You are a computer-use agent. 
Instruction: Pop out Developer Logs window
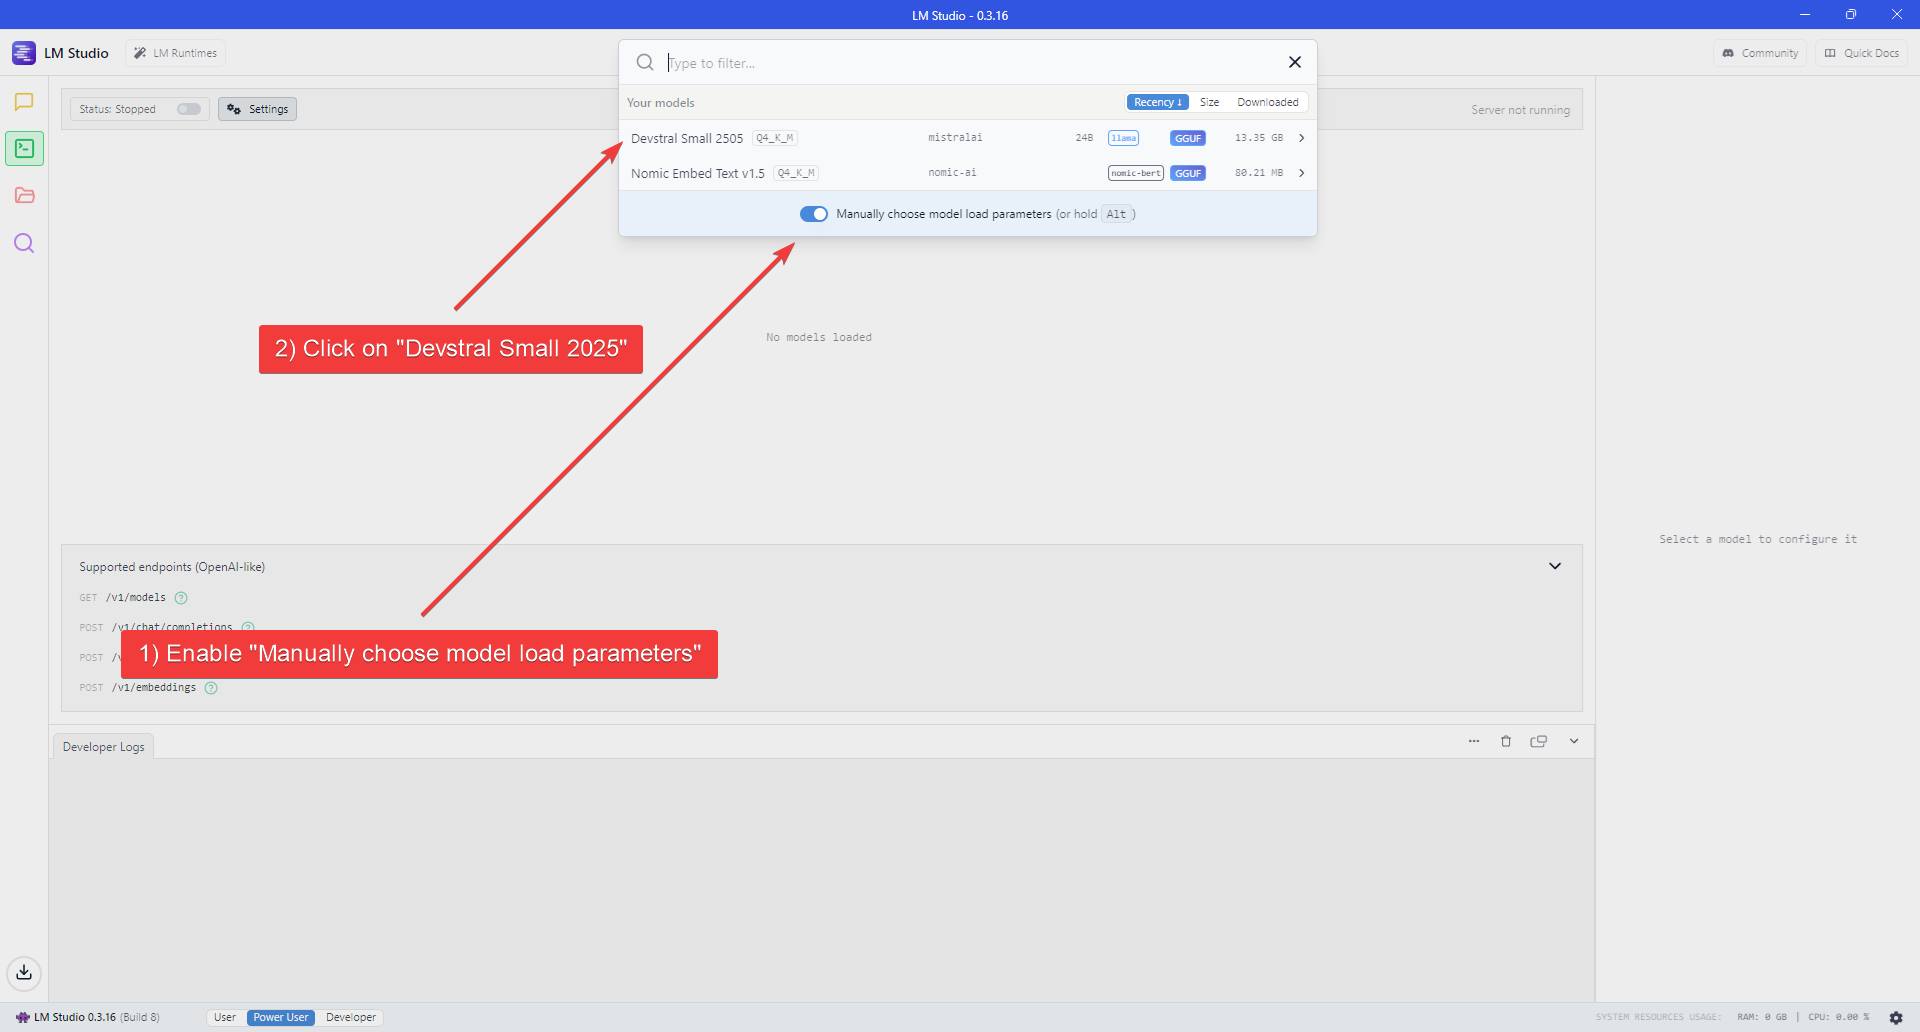point(1539,741)
